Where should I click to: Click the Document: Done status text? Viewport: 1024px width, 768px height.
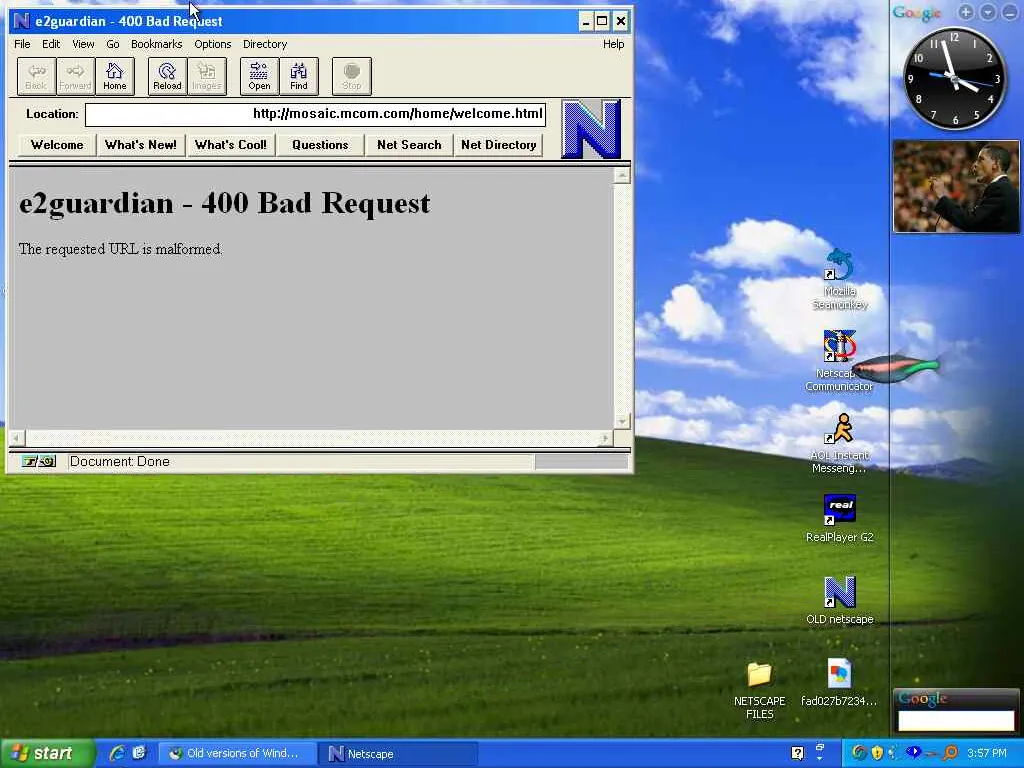pyautogui.click(x=120, y=462)
